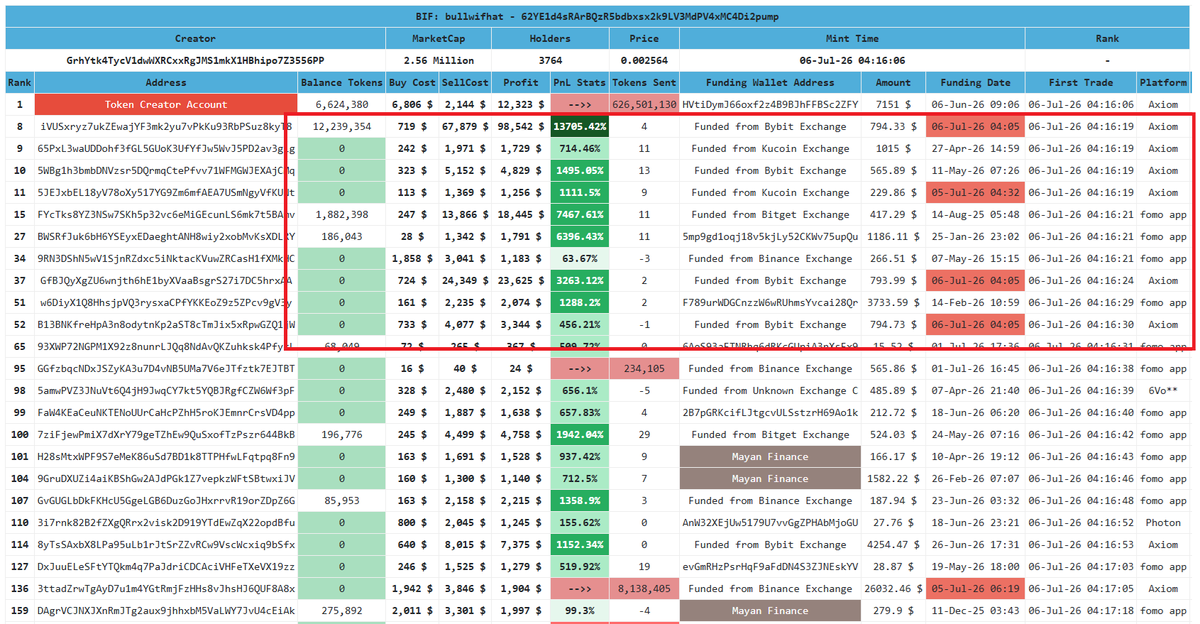Click the 'Platform' column header
Viewport: 1200px width, 624px height.
(1163, 82)
